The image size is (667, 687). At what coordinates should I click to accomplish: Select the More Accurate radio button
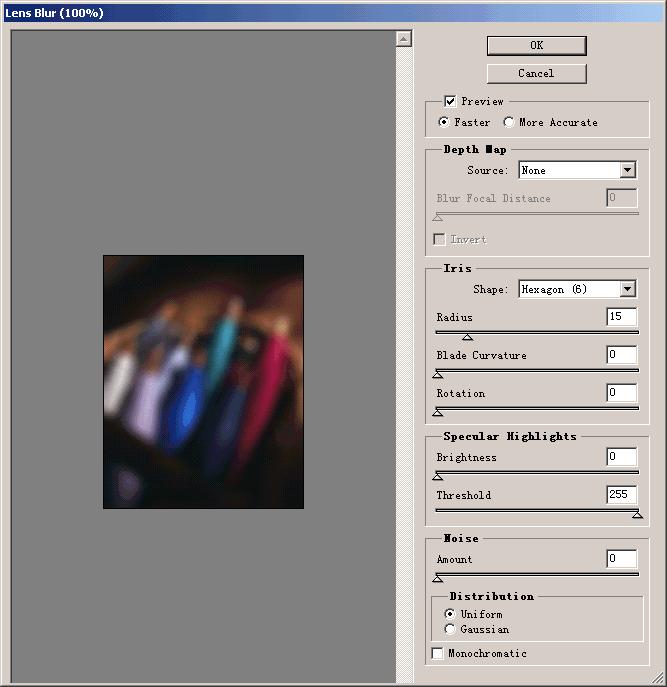[x=509, y=122]
